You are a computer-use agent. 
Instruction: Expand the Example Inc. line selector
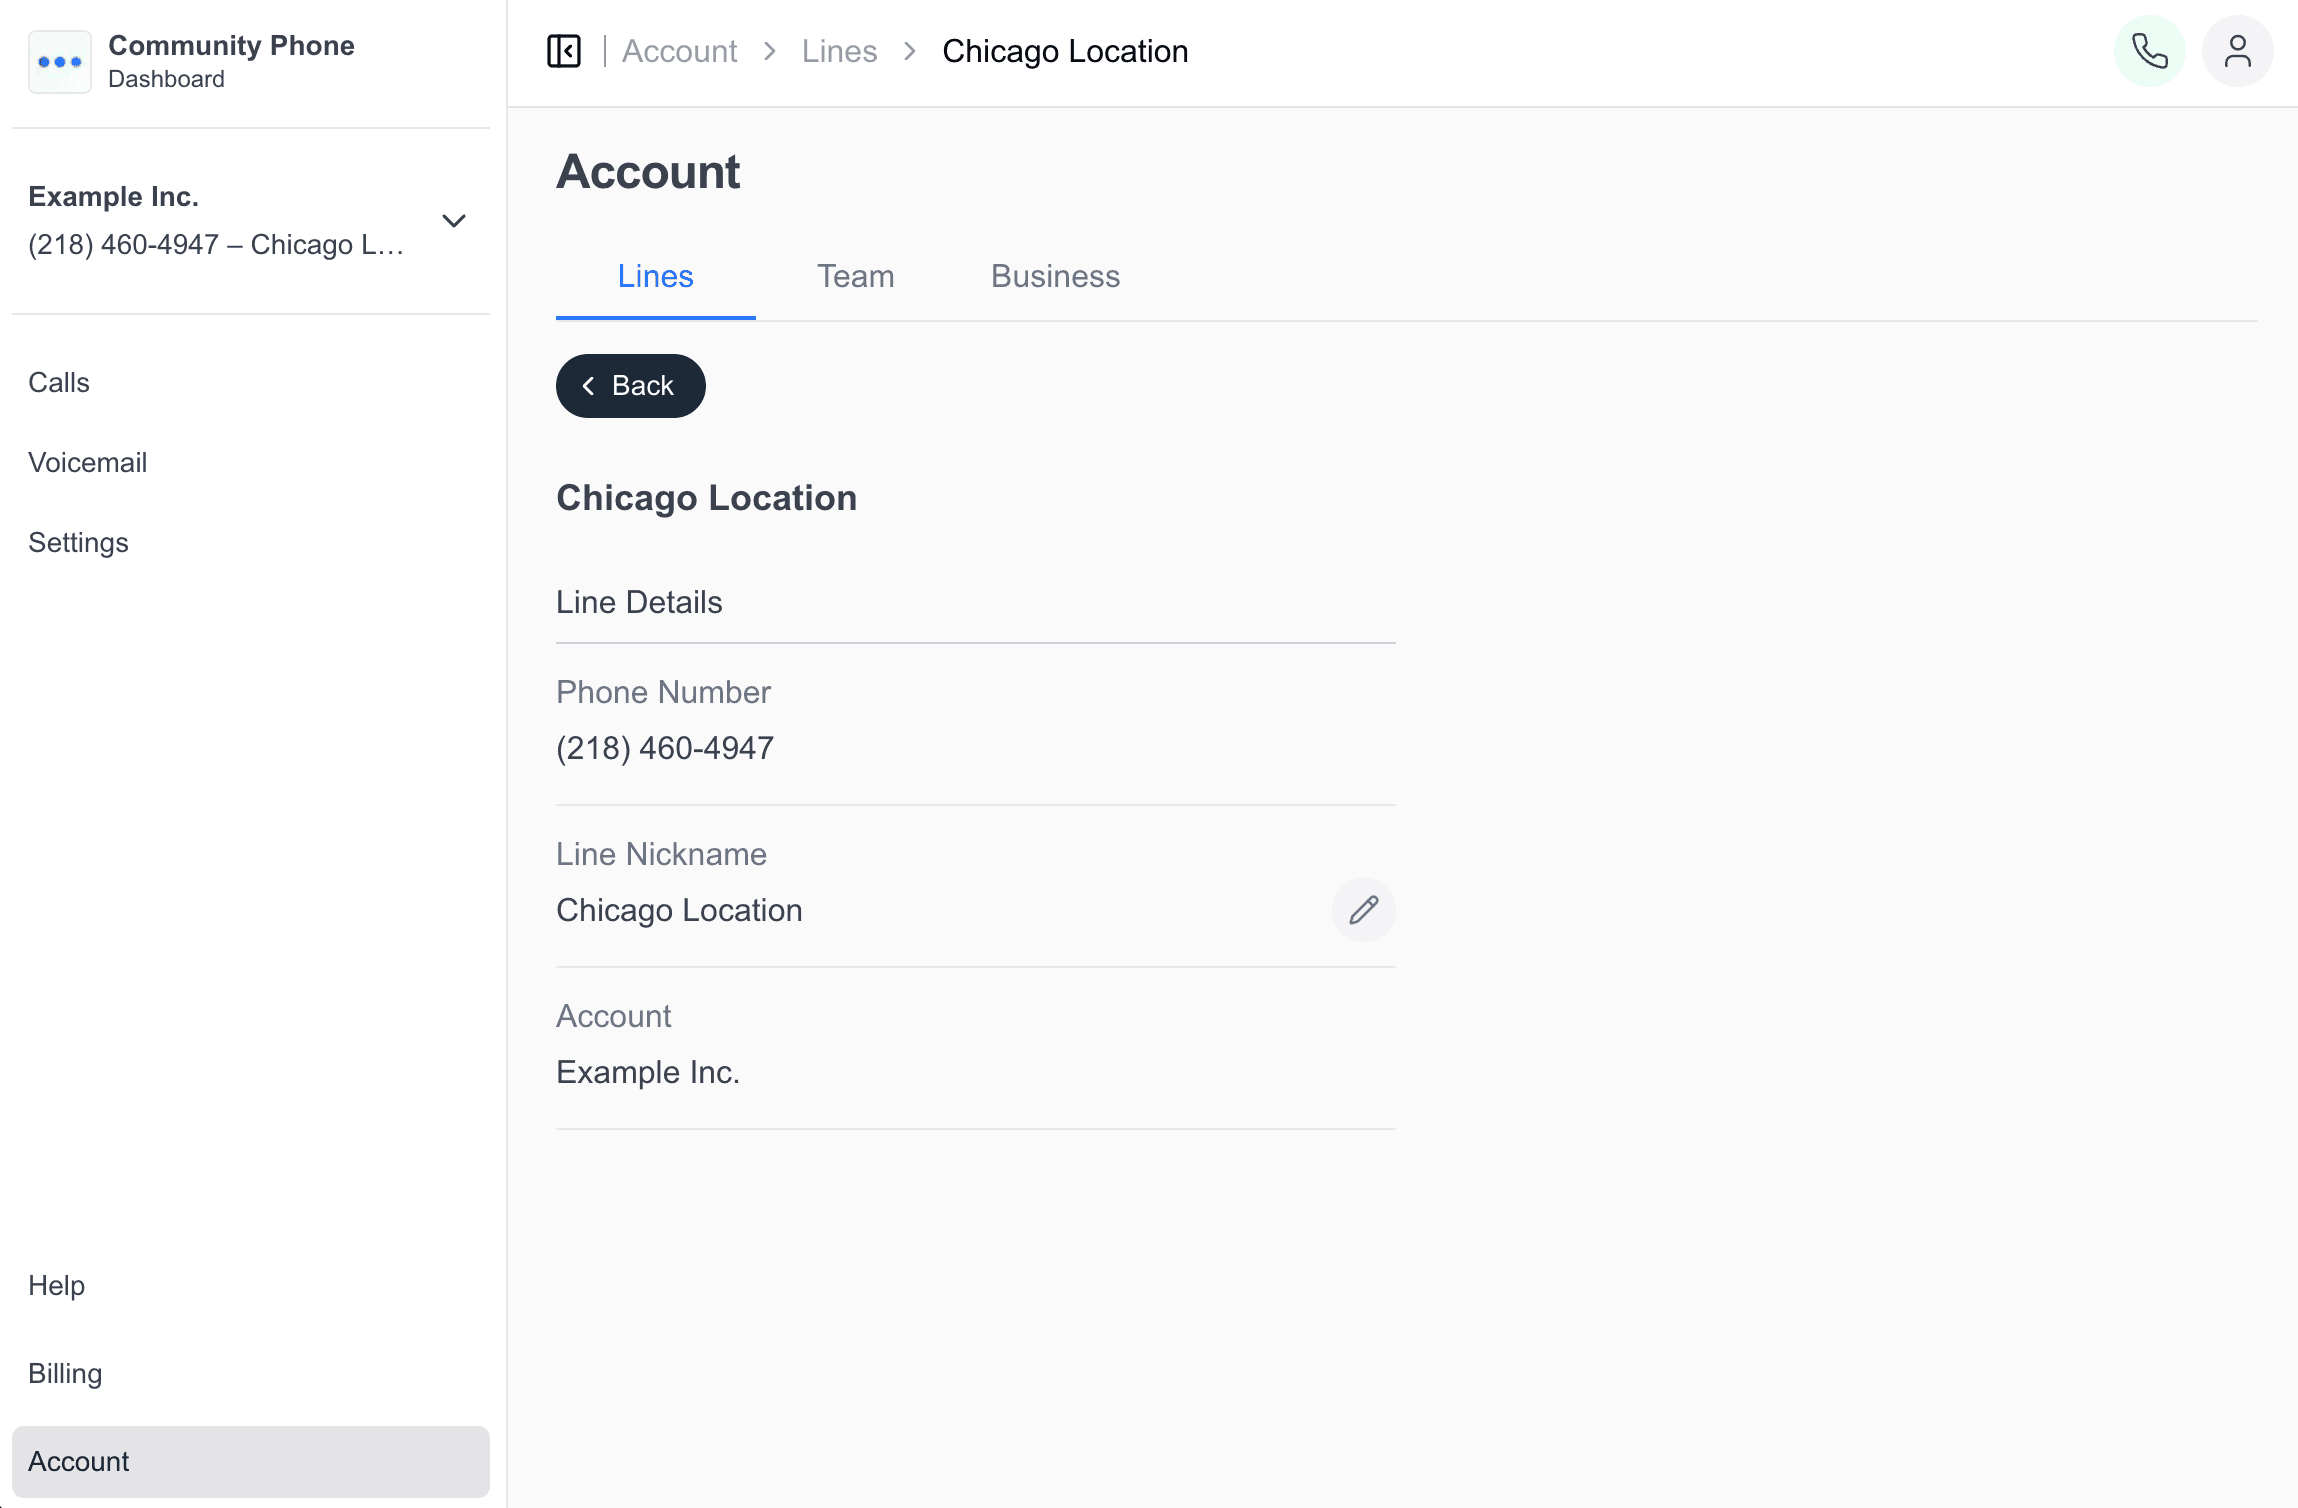(x=454, y=221)
